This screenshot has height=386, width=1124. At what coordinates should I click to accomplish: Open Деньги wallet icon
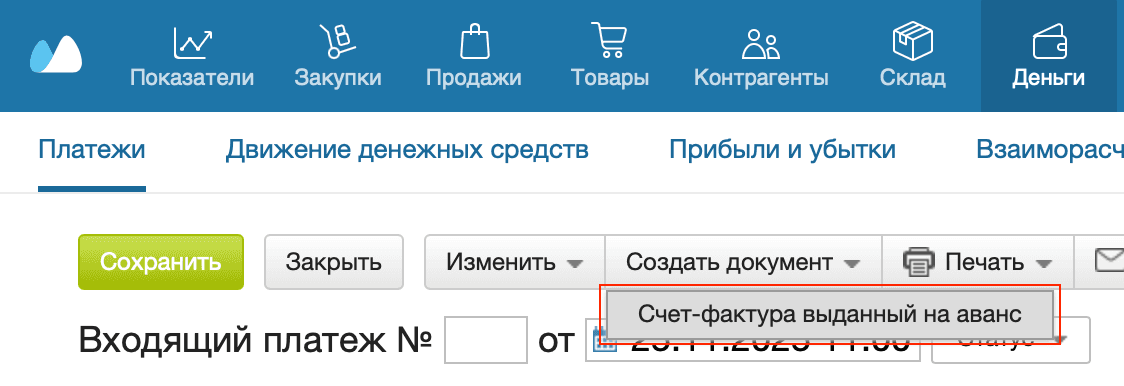1050,43
